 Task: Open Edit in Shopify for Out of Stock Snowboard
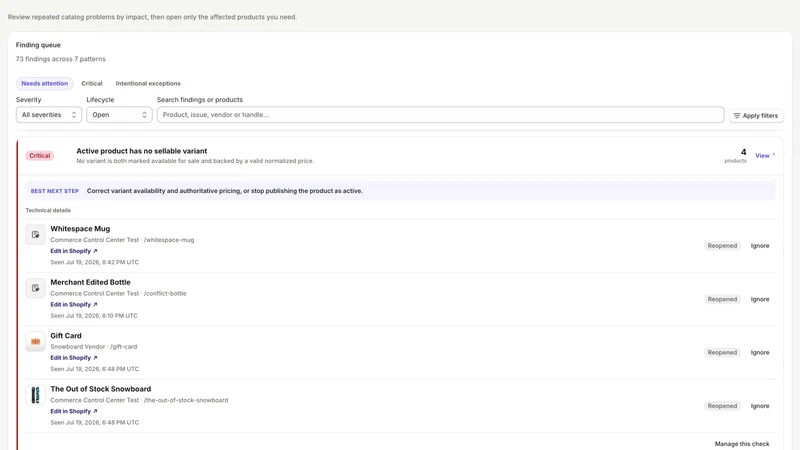point(73,411)
